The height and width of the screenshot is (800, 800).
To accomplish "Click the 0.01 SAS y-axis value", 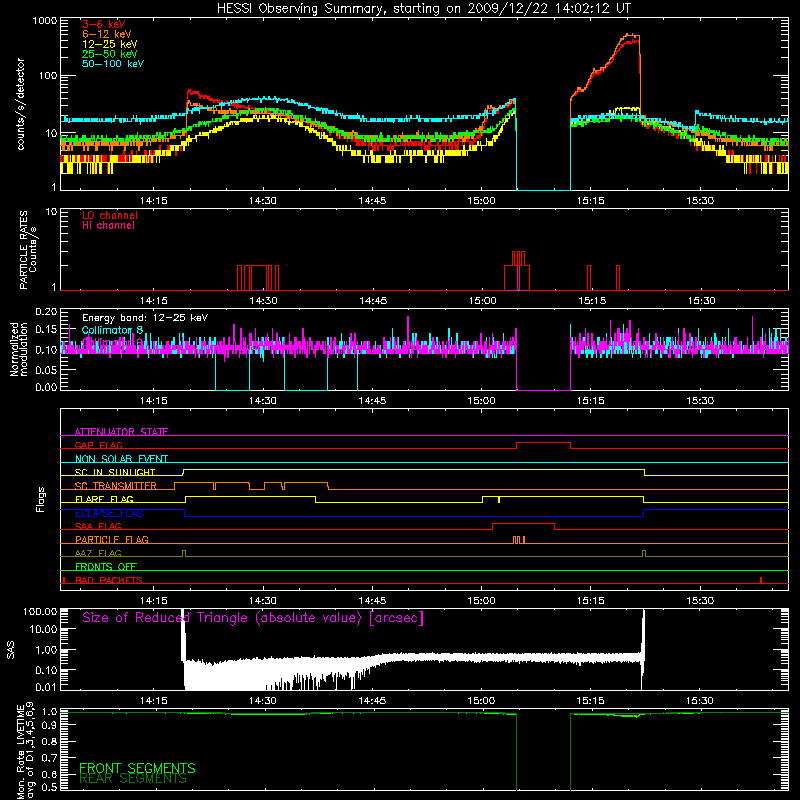I will coord(46,687).
